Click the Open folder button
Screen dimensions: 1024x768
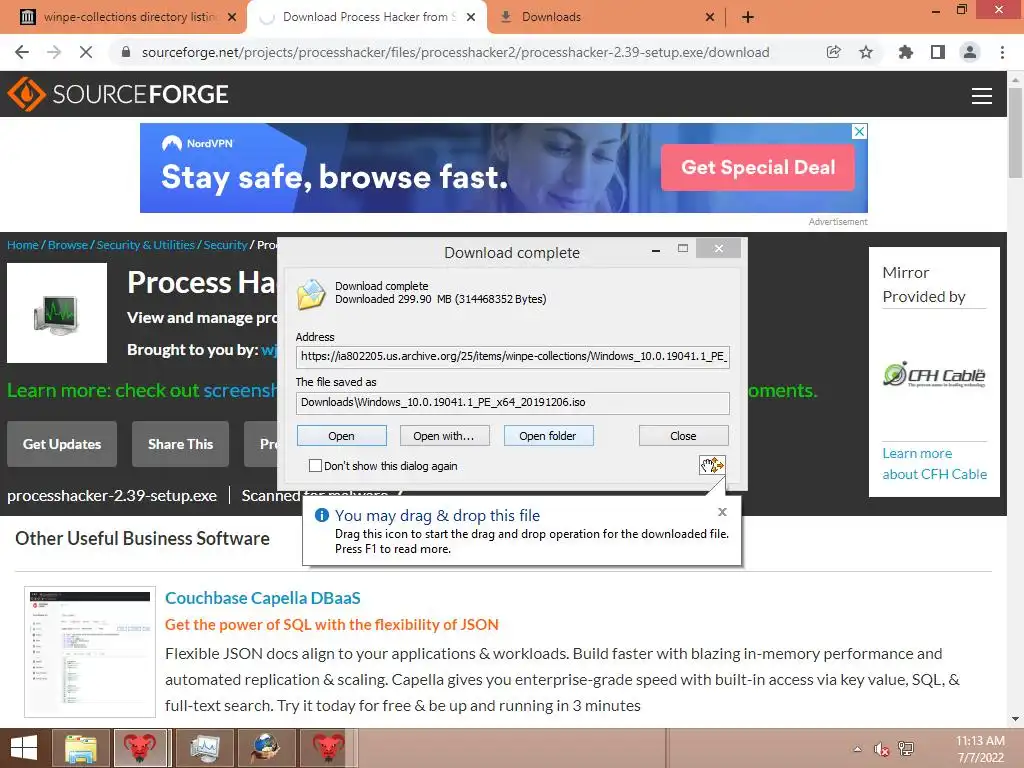tap(548, 436)
